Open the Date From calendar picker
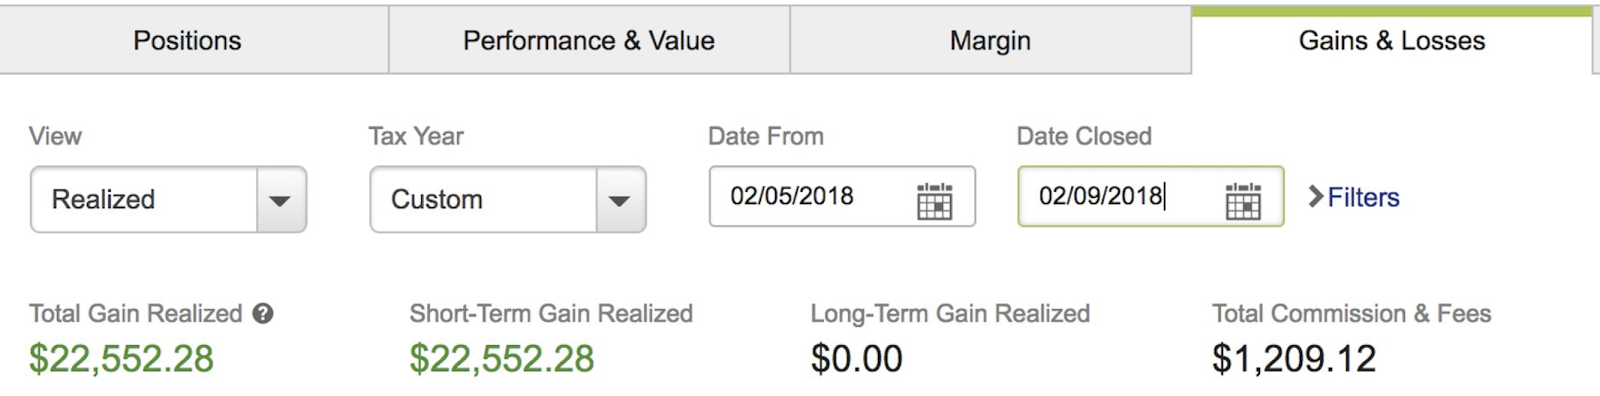Image resolution: width=1600 pixels, height=396 pixels. [934, 200]
